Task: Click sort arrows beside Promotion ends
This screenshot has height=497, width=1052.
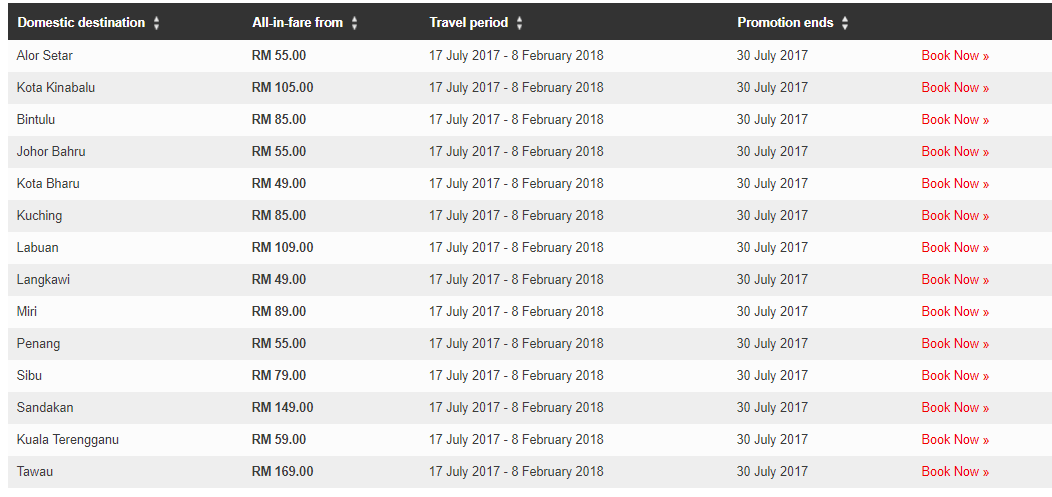Action: pos(845,23)
